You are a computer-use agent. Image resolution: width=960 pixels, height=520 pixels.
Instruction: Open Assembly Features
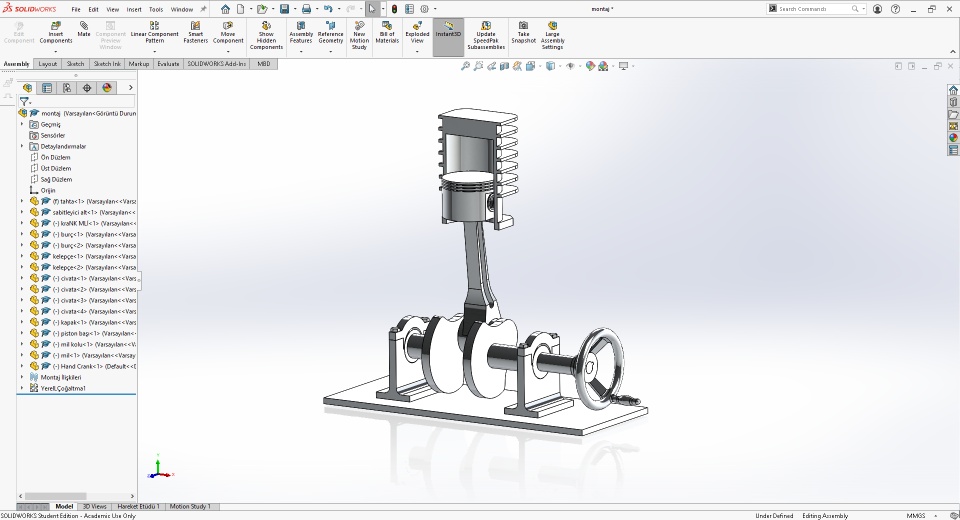pyautogui.click(x=301, y=32)
